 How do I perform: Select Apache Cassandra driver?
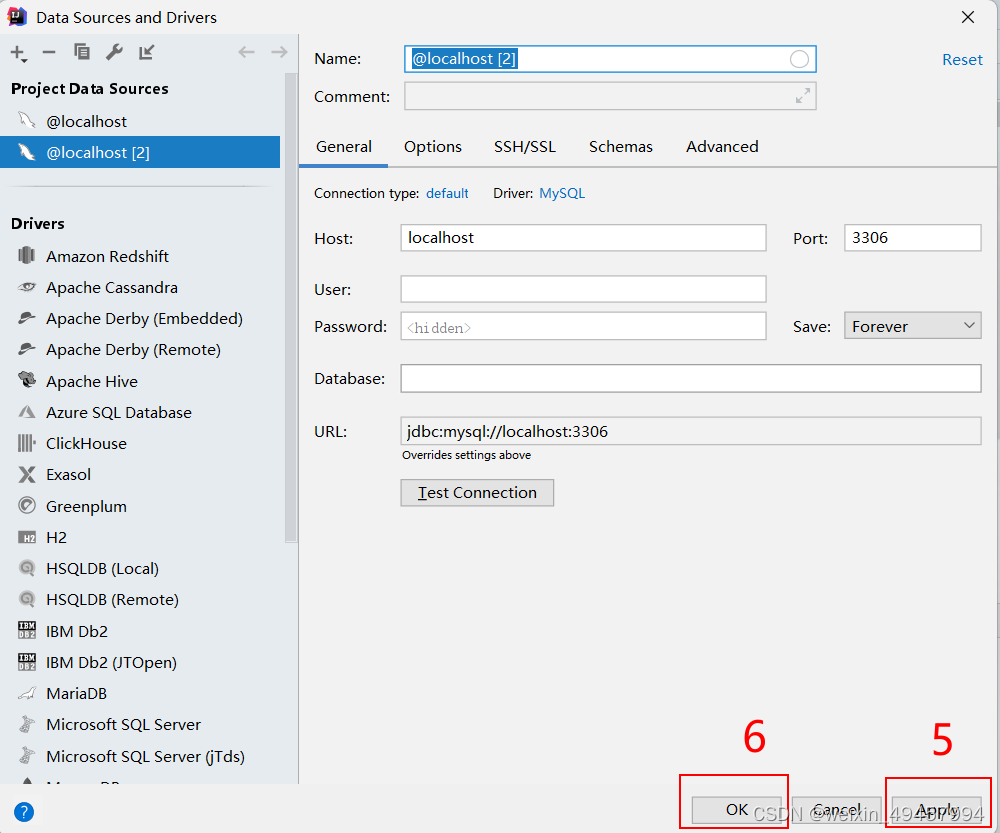(x=140, y=288)
